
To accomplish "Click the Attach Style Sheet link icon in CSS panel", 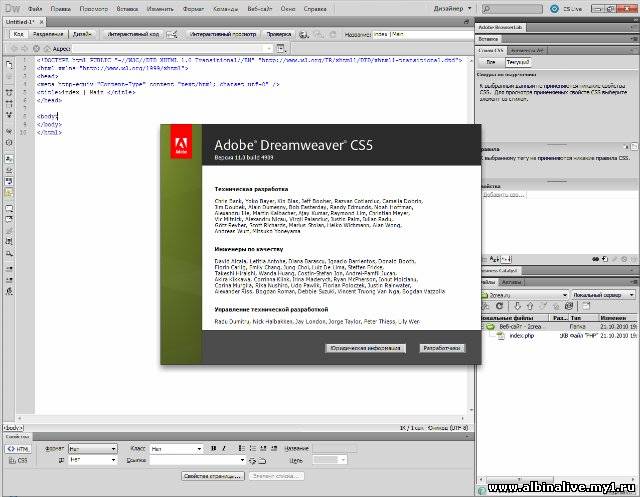I will 596,259.
